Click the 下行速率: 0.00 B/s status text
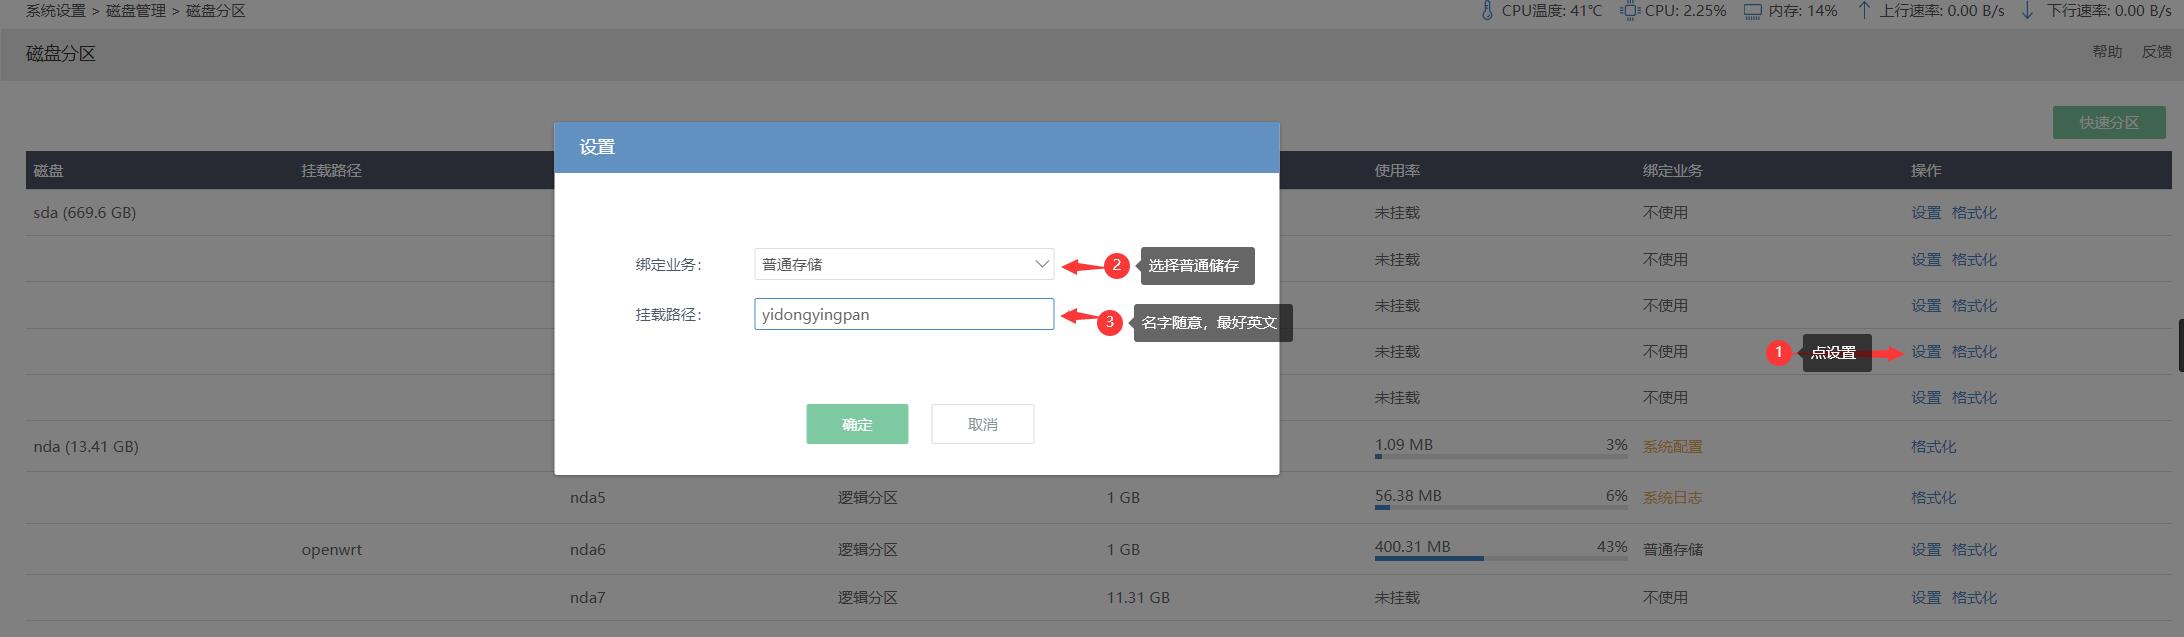The height and width of the screenshot is (637, 2184). click(x=2107, y=11)
